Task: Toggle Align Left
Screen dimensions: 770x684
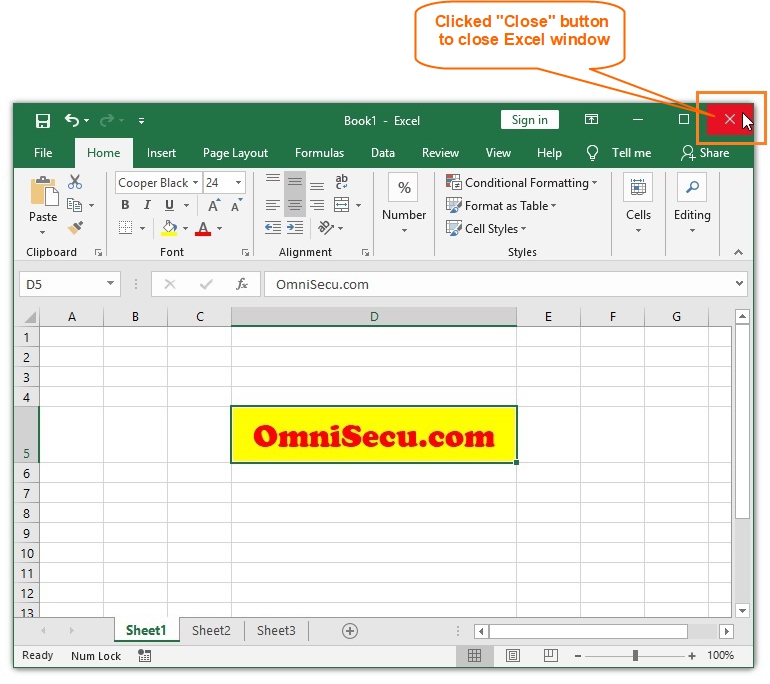Action: tap(273, 205)
